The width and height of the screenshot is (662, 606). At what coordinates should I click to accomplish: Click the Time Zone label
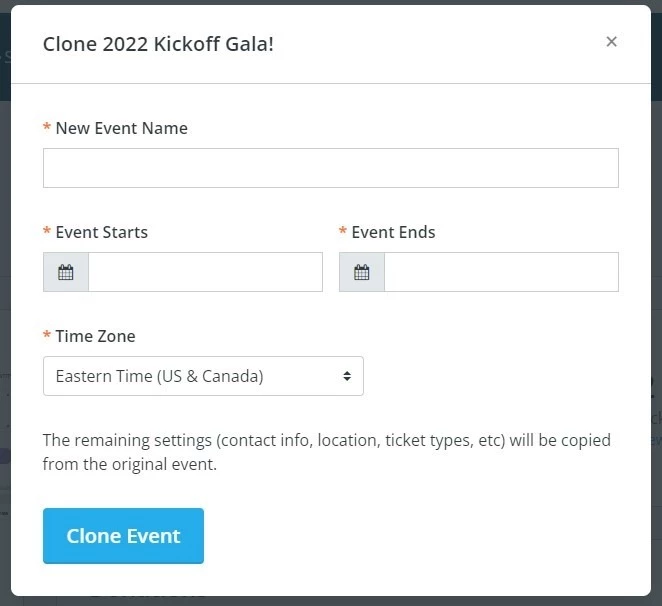[x=95, y=336]
